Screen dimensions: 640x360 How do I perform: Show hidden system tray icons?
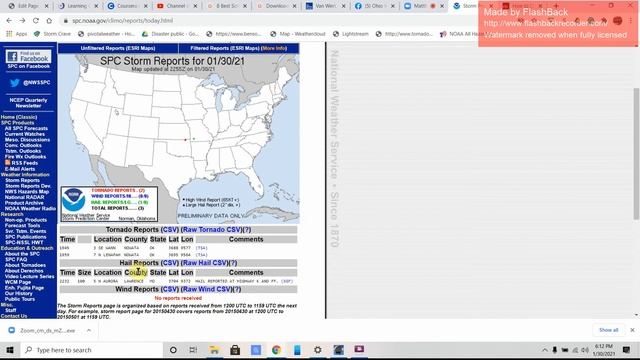pos(544,350)
